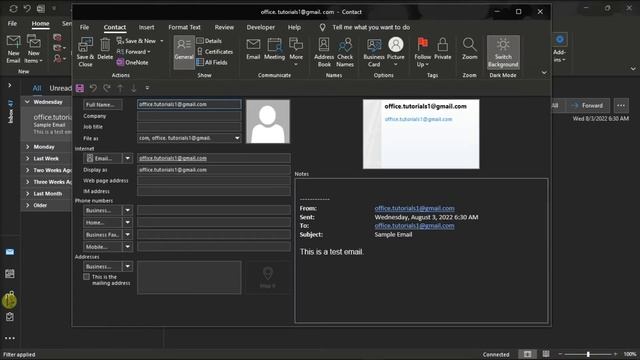
Task: Toggle Switch Background dark mode
Action: [x=503, y=52]
